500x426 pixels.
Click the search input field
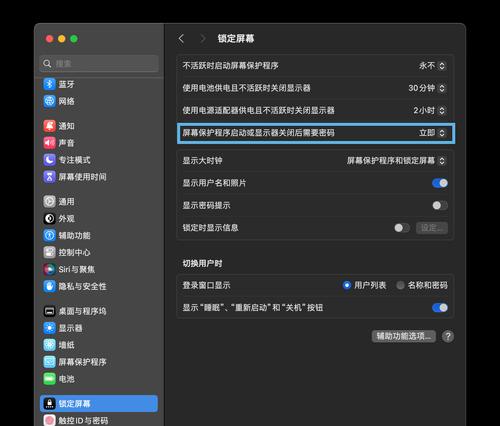[99, 63]
